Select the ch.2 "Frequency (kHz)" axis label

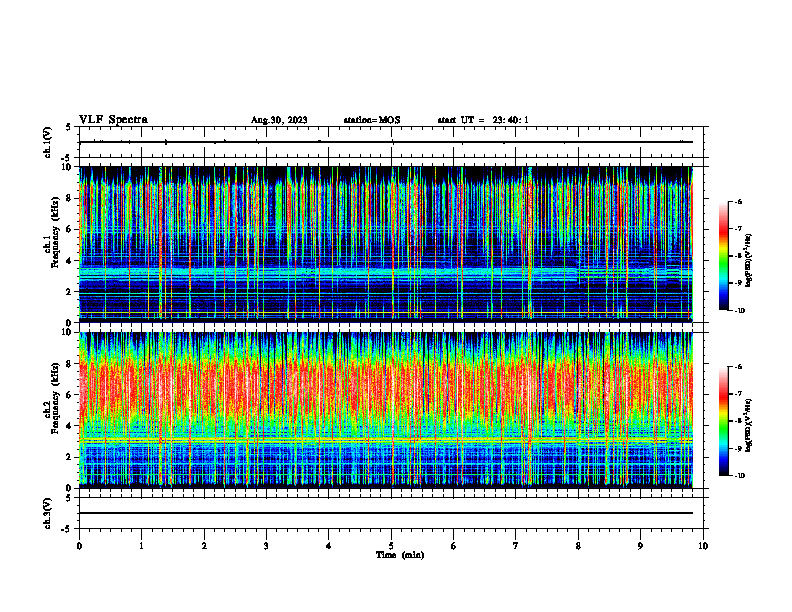[54, 398]
